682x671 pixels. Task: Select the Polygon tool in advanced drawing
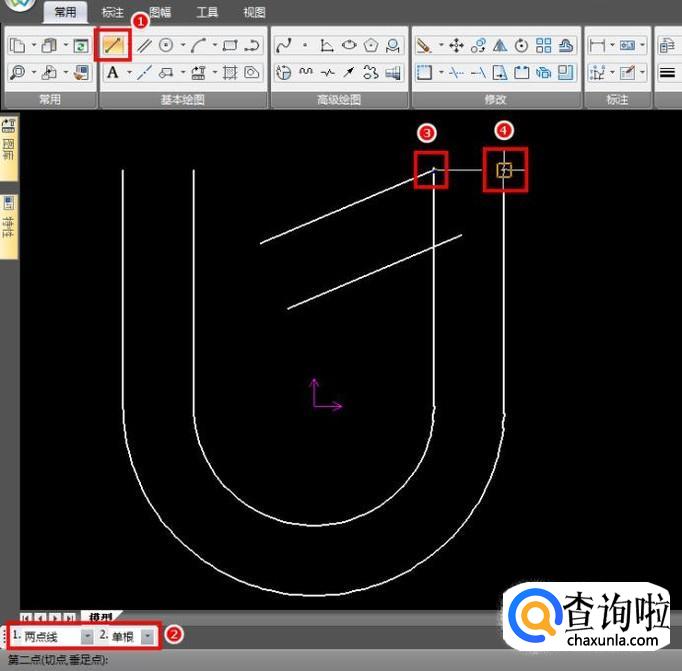371,45
